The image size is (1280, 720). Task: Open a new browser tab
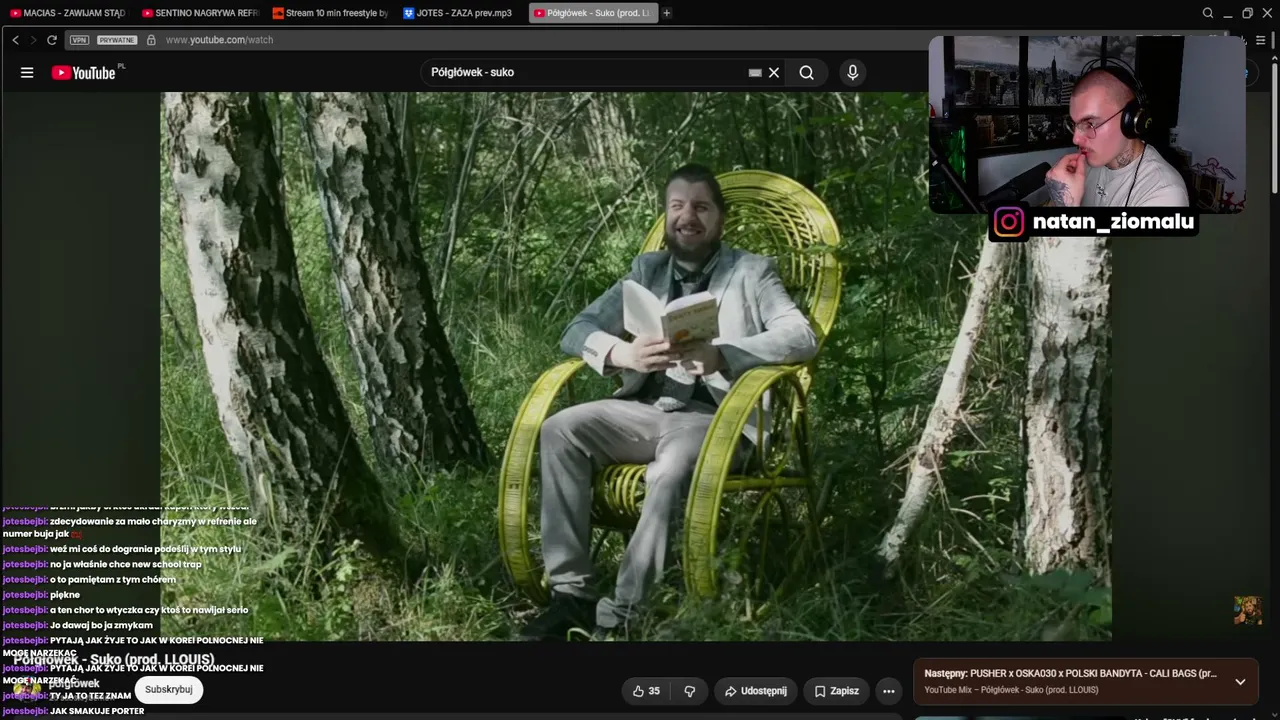tap(667, 13)
